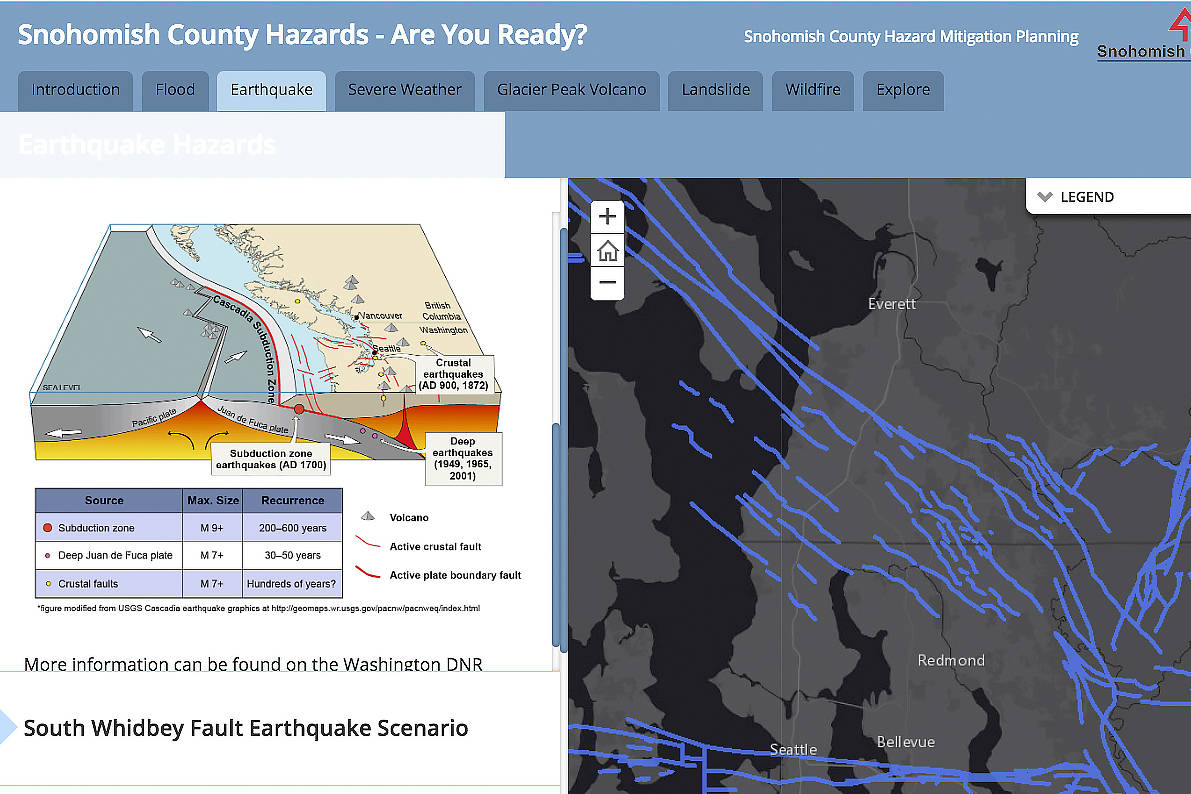Viewport: 1191px width, 794px height.
Task: Open the LEGEND dropdown
Action: point(1086,196)
